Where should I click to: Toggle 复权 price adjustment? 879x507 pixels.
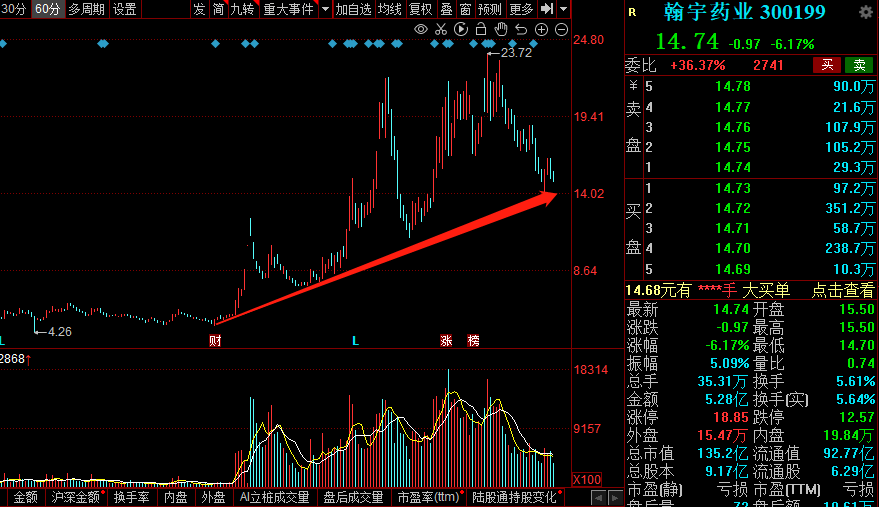(x=420, y=9)
